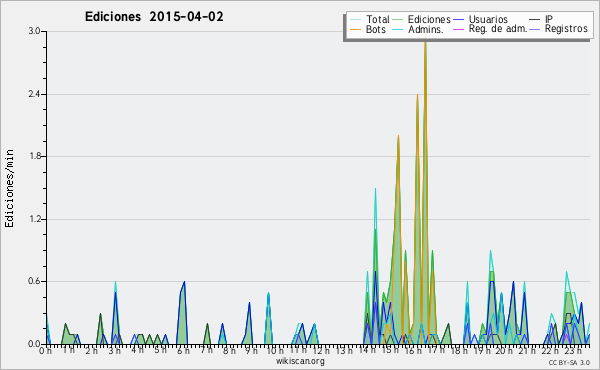Click the 1.8 value on y-axis

[x=34, y=156]
